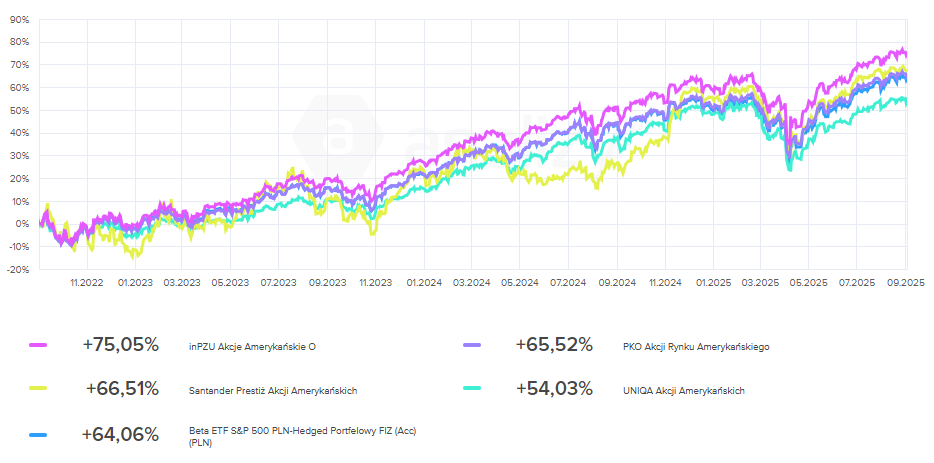The width and height of the screenshot is (934, 463).
Task: Click the magenta inPZU legend color marker
Action: [40, 346]
